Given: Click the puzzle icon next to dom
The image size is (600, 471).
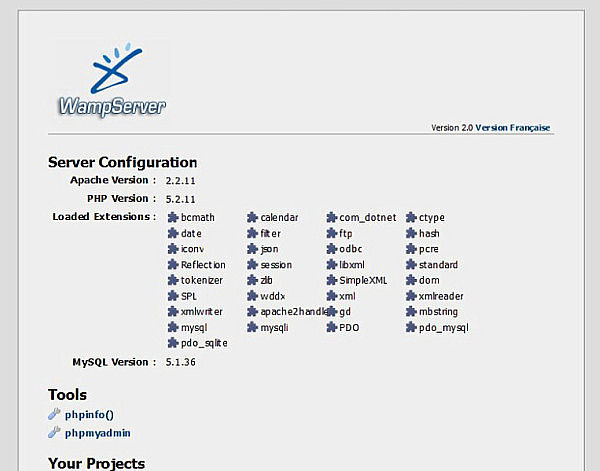Looking at the screenshot, I should [x=411, y=280].
